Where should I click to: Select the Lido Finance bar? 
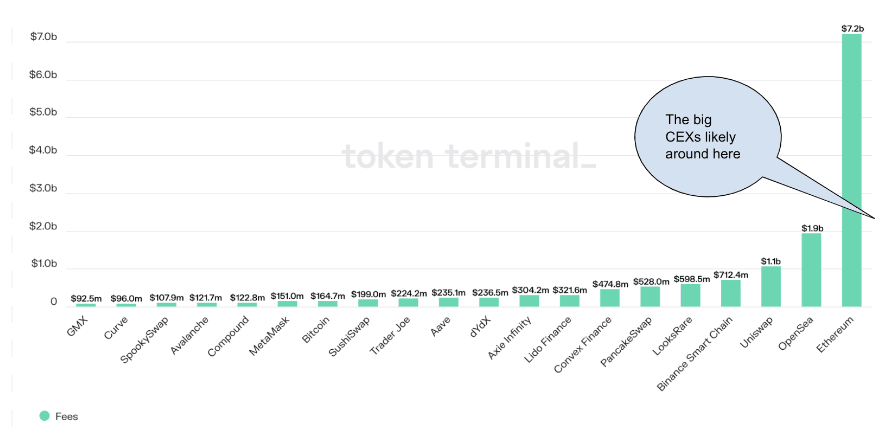click(570, 300)
